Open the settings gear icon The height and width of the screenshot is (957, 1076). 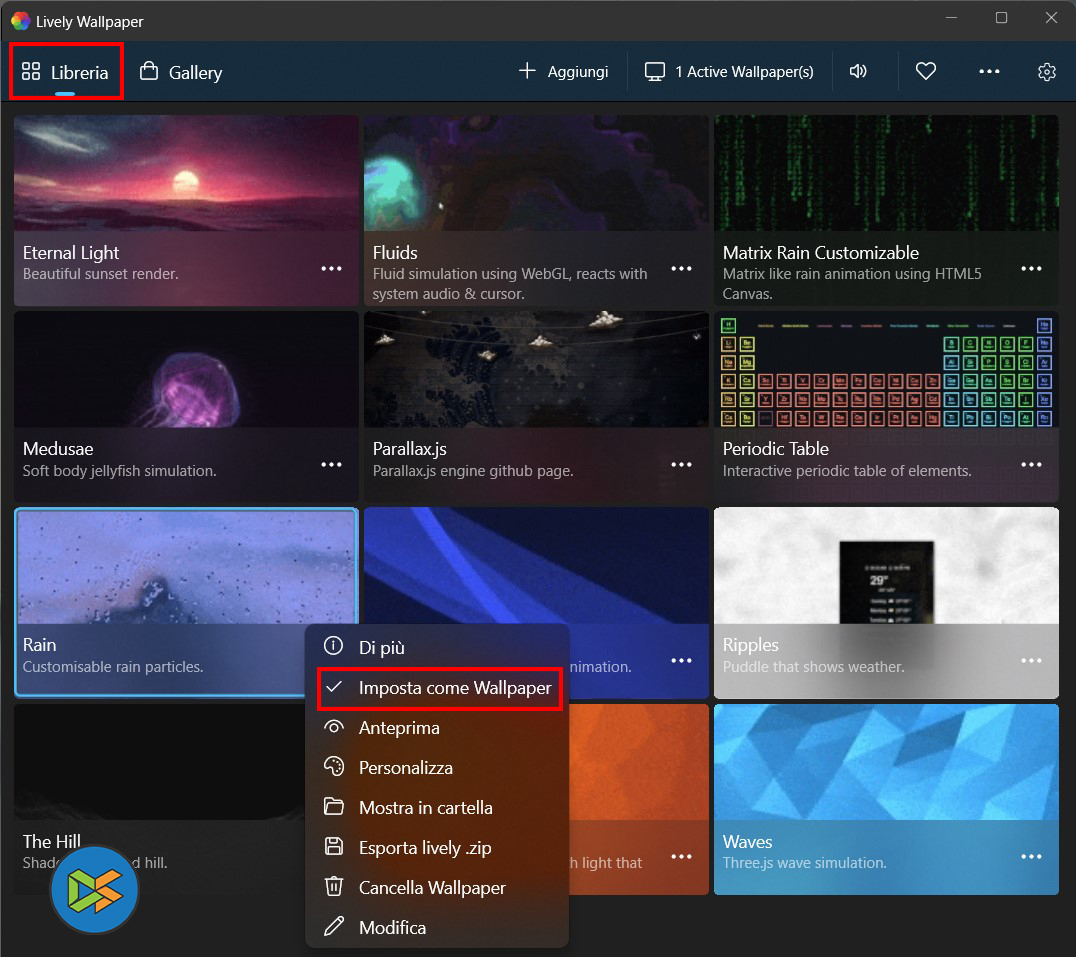(1046, 72)
